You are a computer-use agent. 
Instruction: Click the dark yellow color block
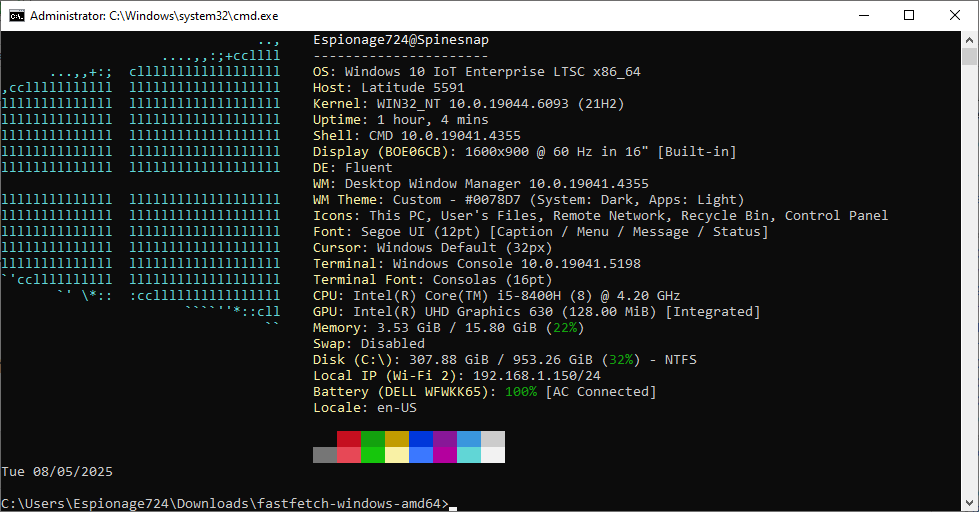397,439
